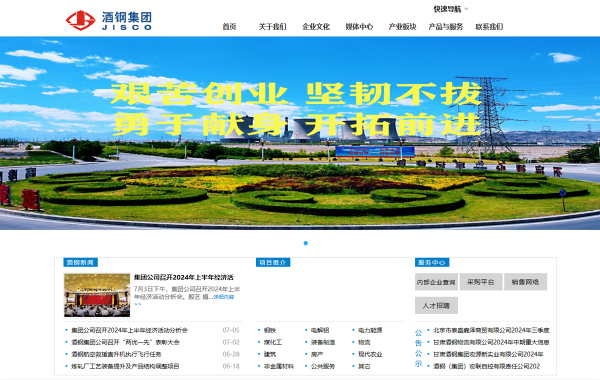Open the 联系我们 menu item
600x380 pixels.
click(489, 26)
